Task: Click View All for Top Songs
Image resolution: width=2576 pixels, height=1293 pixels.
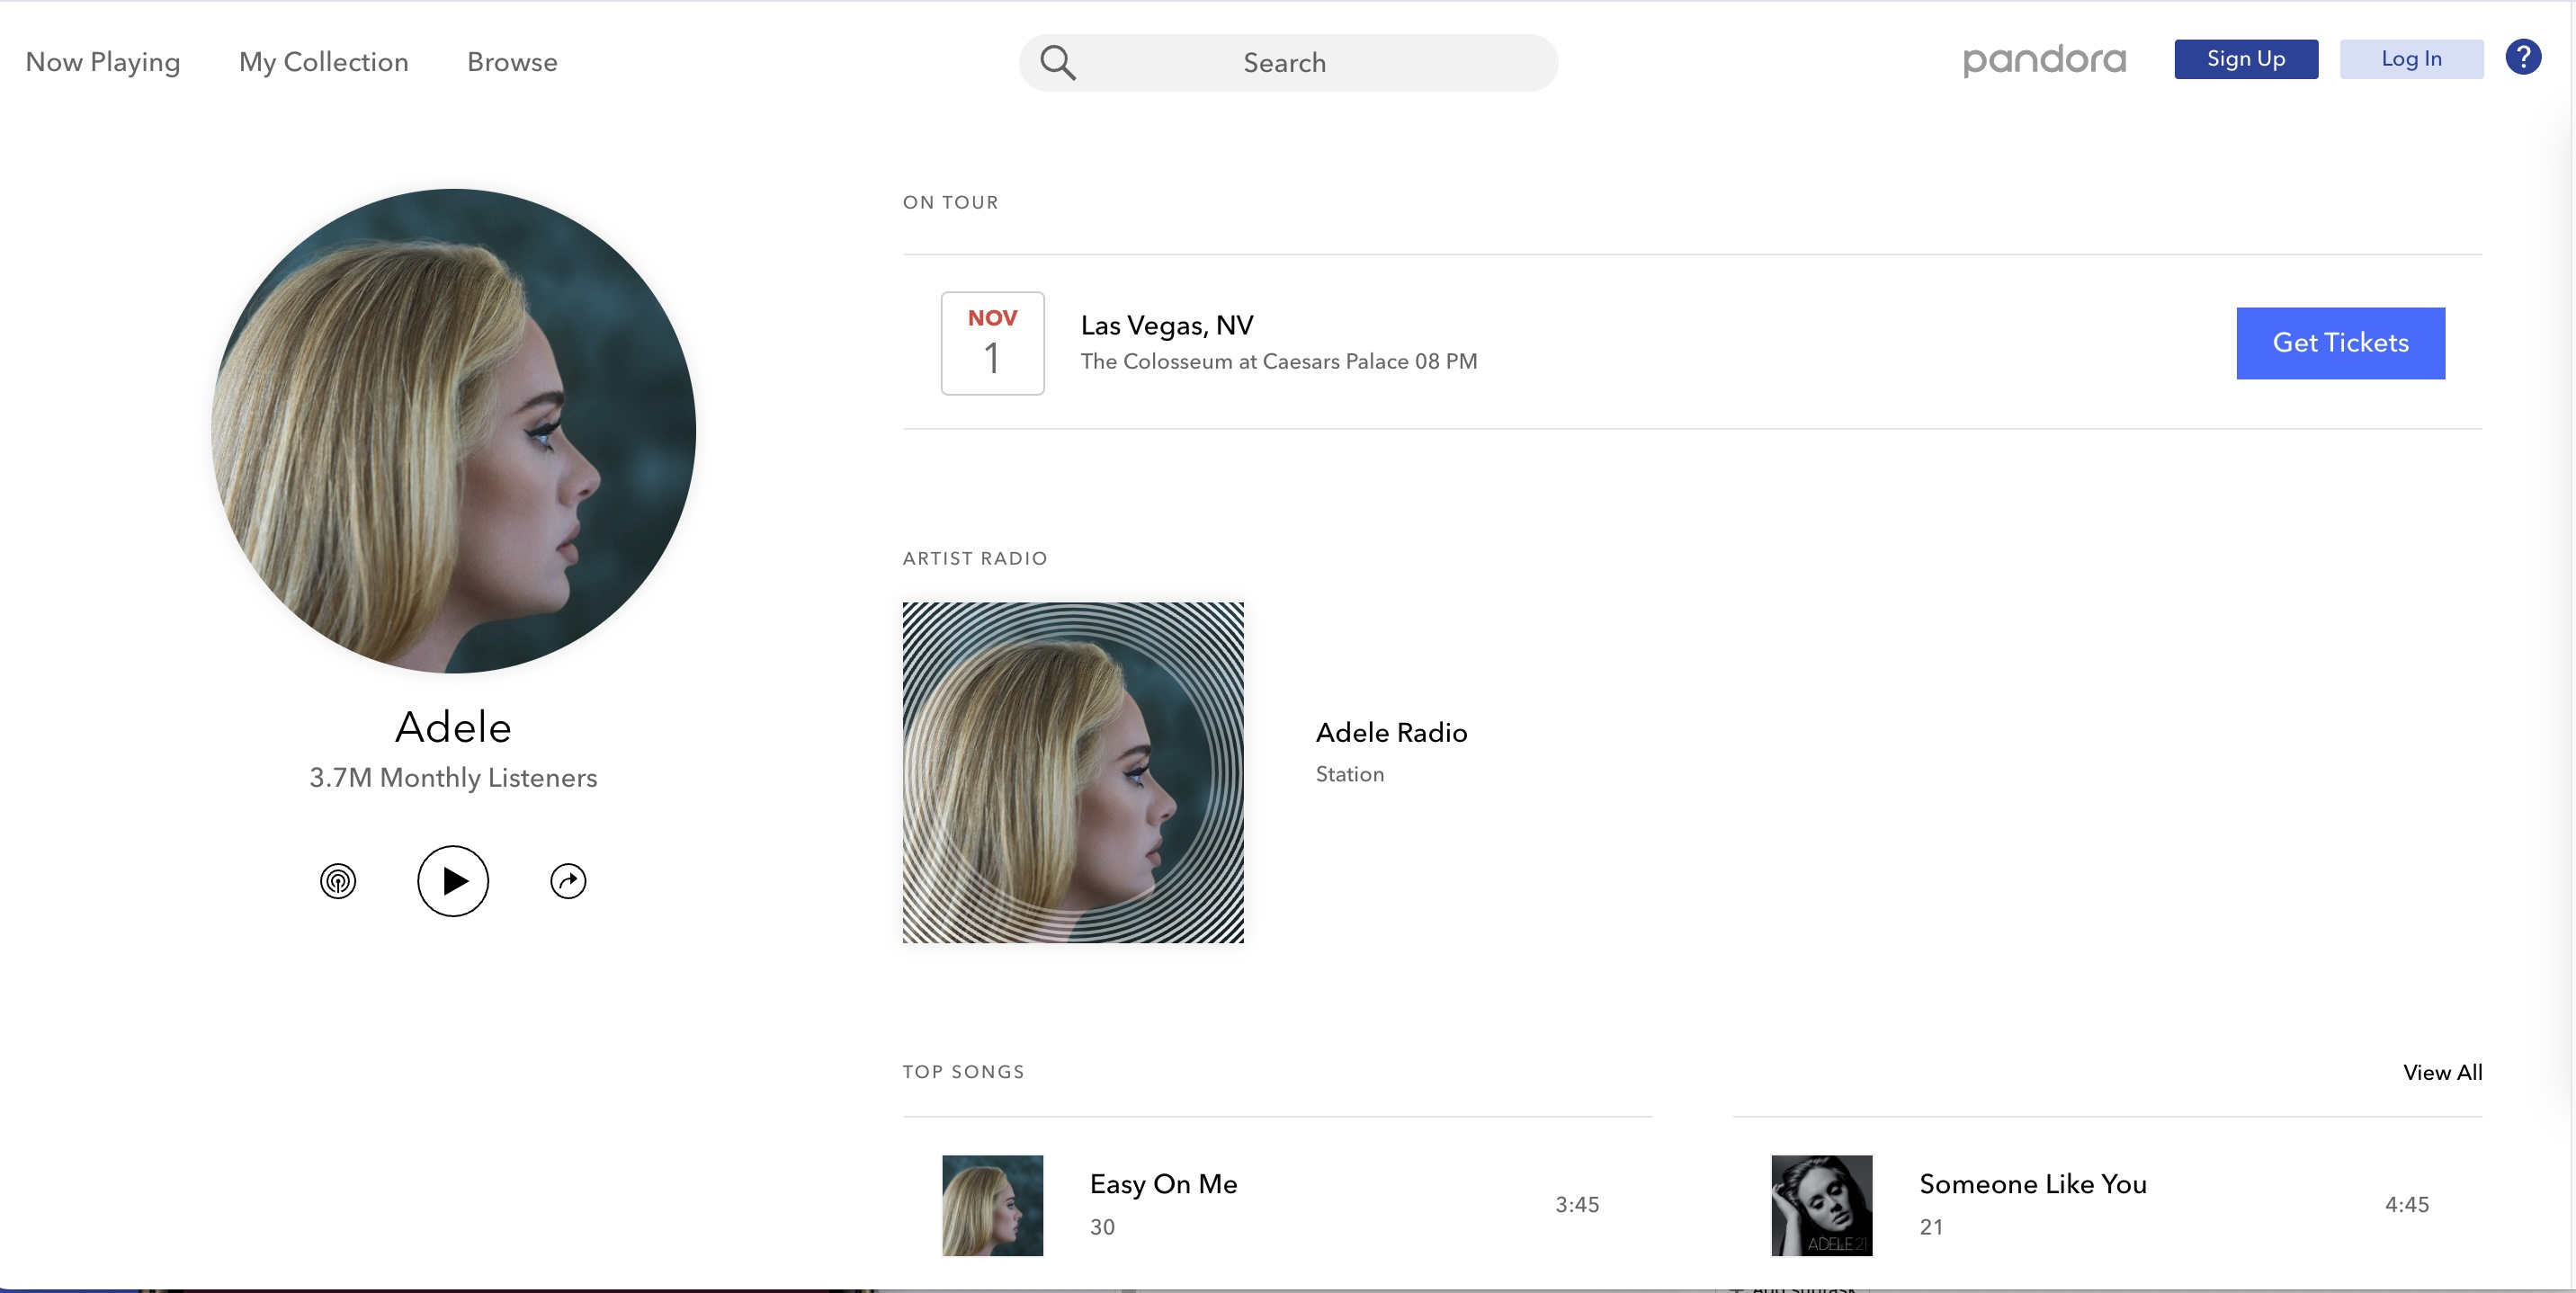Action: [x=2442, y=1072]
